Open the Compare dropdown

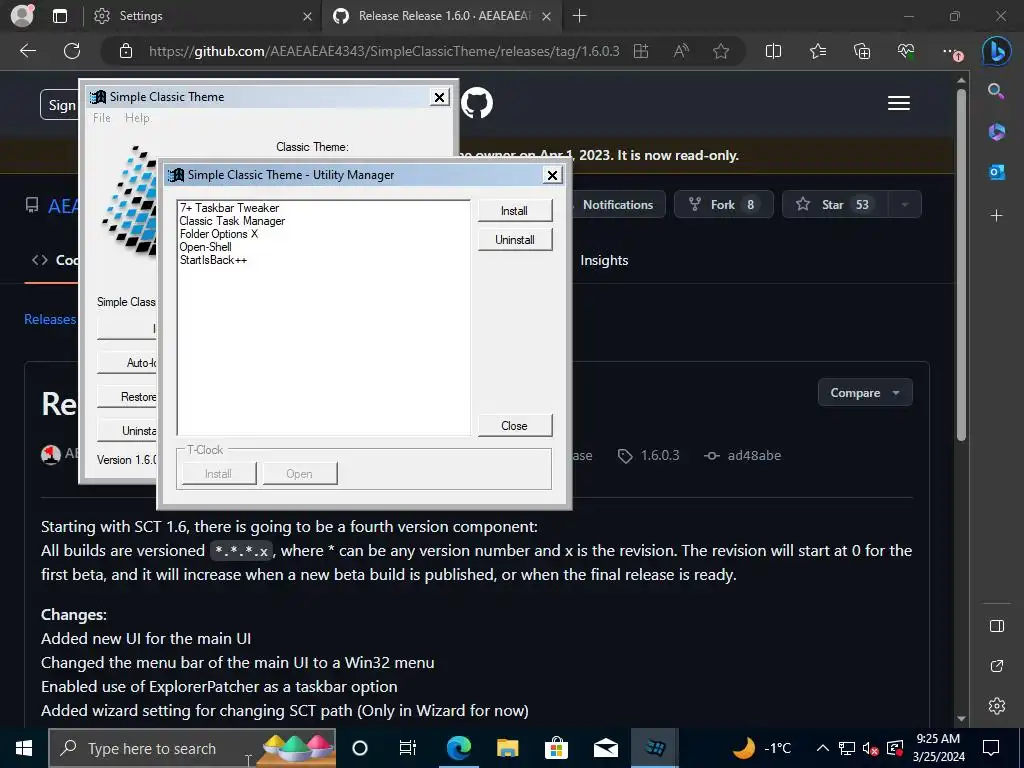(x=865, y=392)
